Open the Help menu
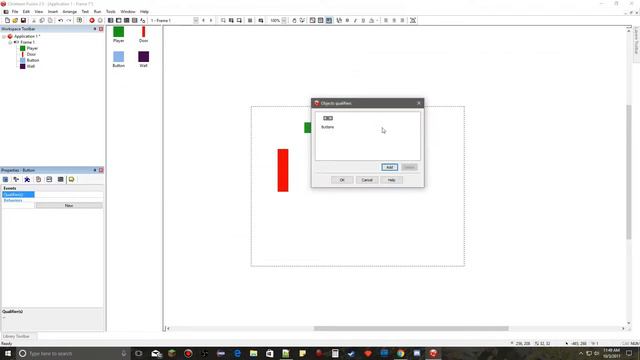This screenshot has height=360, width=640. point(144,12)
